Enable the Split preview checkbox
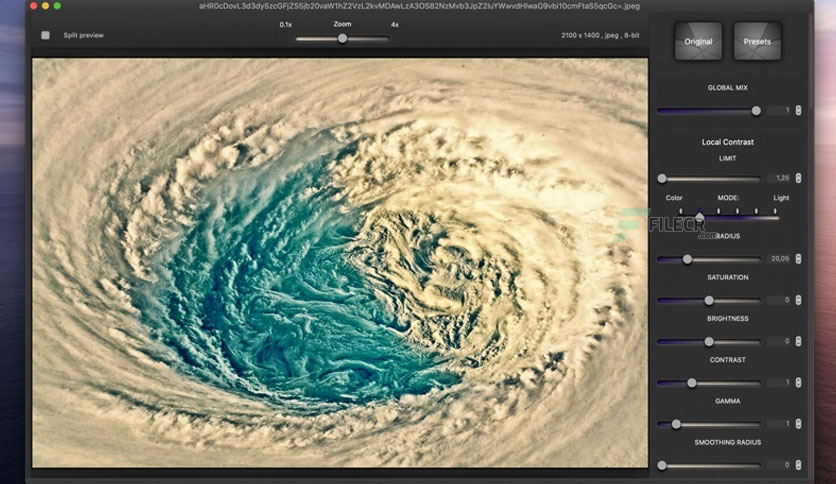 point(45,35)
